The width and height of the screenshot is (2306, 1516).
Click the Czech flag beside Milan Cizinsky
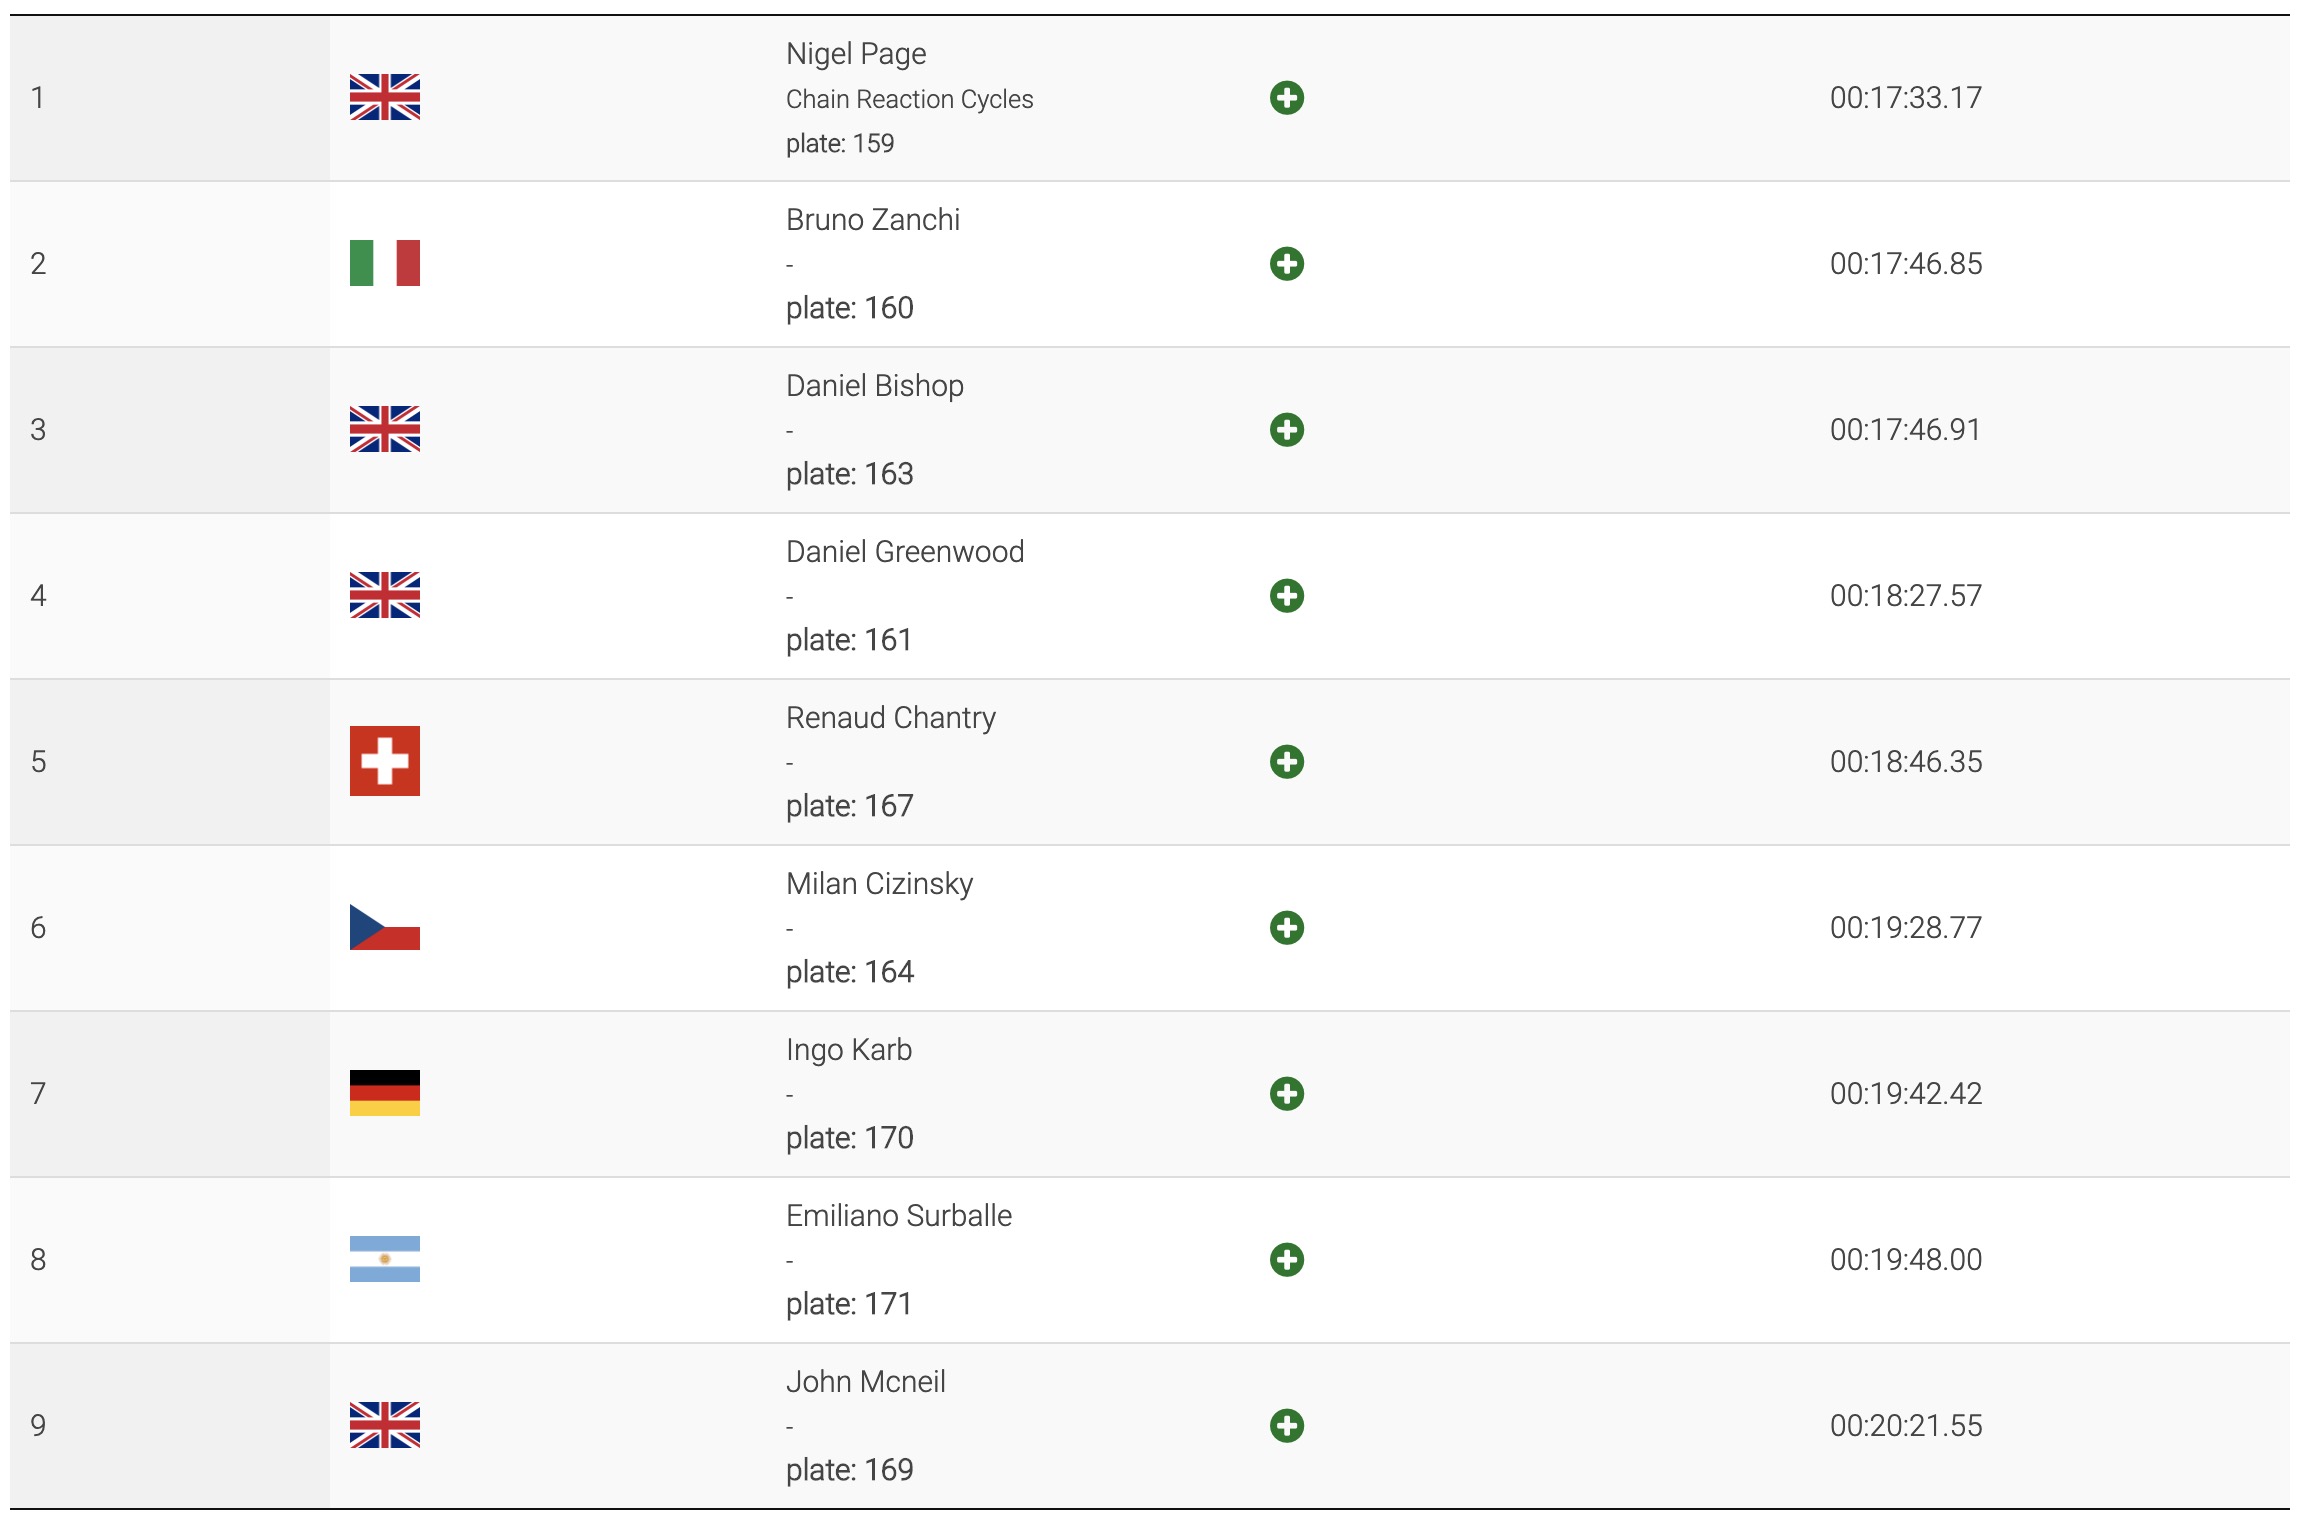(x=385, y=927)
